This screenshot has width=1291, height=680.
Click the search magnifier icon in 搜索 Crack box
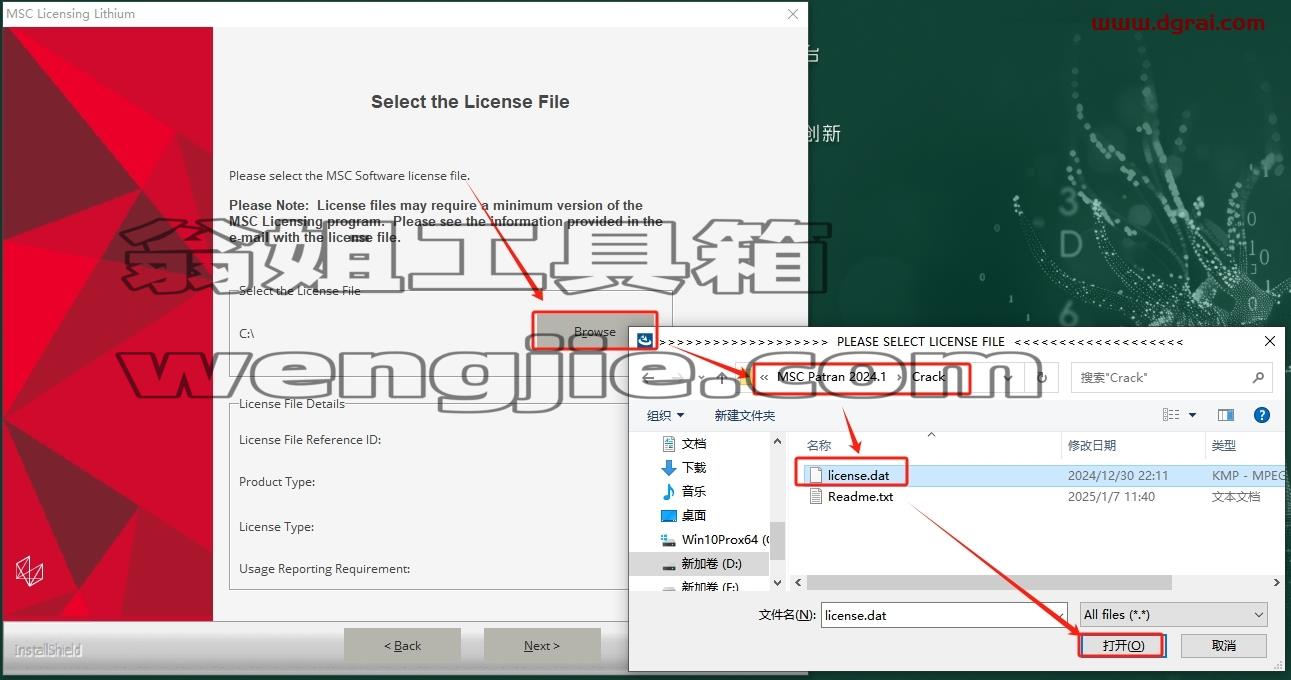(1258, 378)
